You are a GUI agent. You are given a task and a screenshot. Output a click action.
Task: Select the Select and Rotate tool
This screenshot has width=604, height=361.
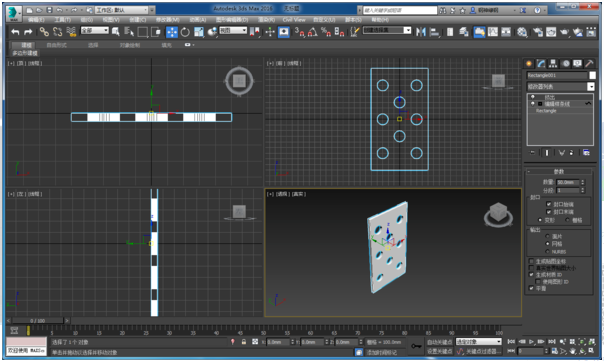(x=185, y=32)
